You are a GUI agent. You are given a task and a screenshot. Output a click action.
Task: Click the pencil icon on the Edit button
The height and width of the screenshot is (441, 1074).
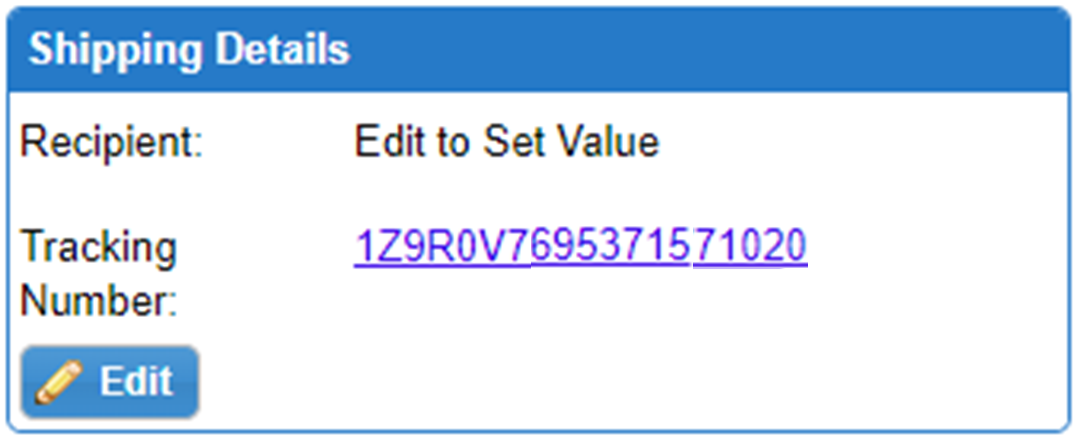(62, 382)
